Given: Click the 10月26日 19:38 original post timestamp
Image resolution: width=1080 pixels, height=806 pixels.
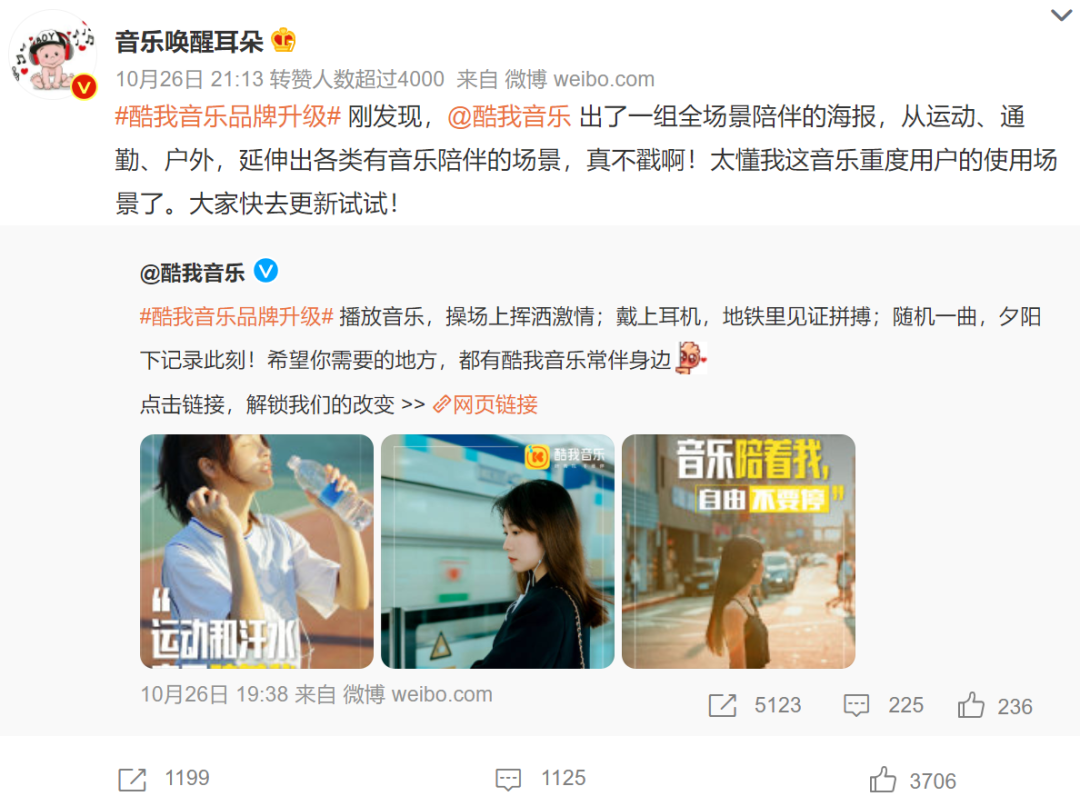Looking at the screenshot, I should (214, 694).
